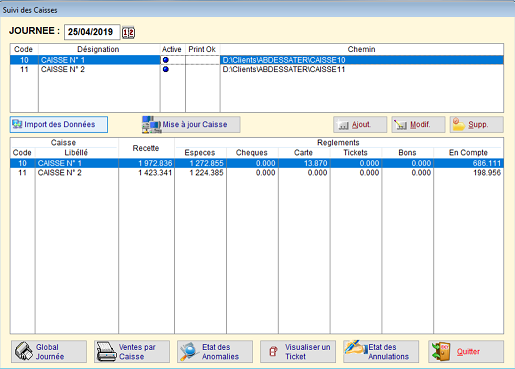515x369 pixels.
Task: Click the Carte column header
Action: 303,153
